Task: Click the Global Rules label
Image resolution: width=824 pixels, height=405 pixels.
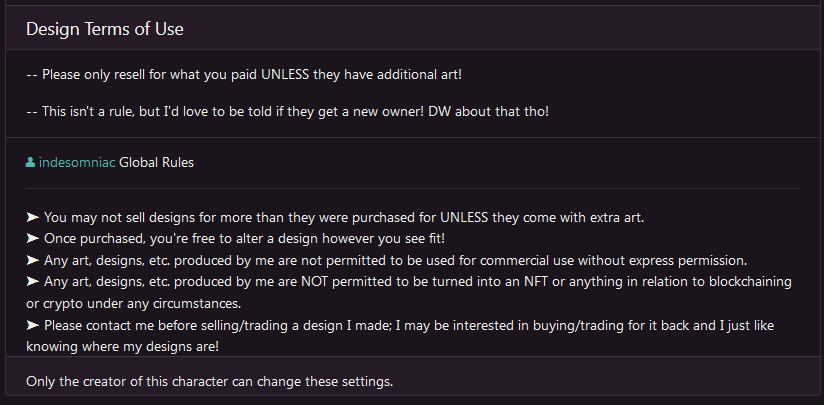Action: [156, 162]
